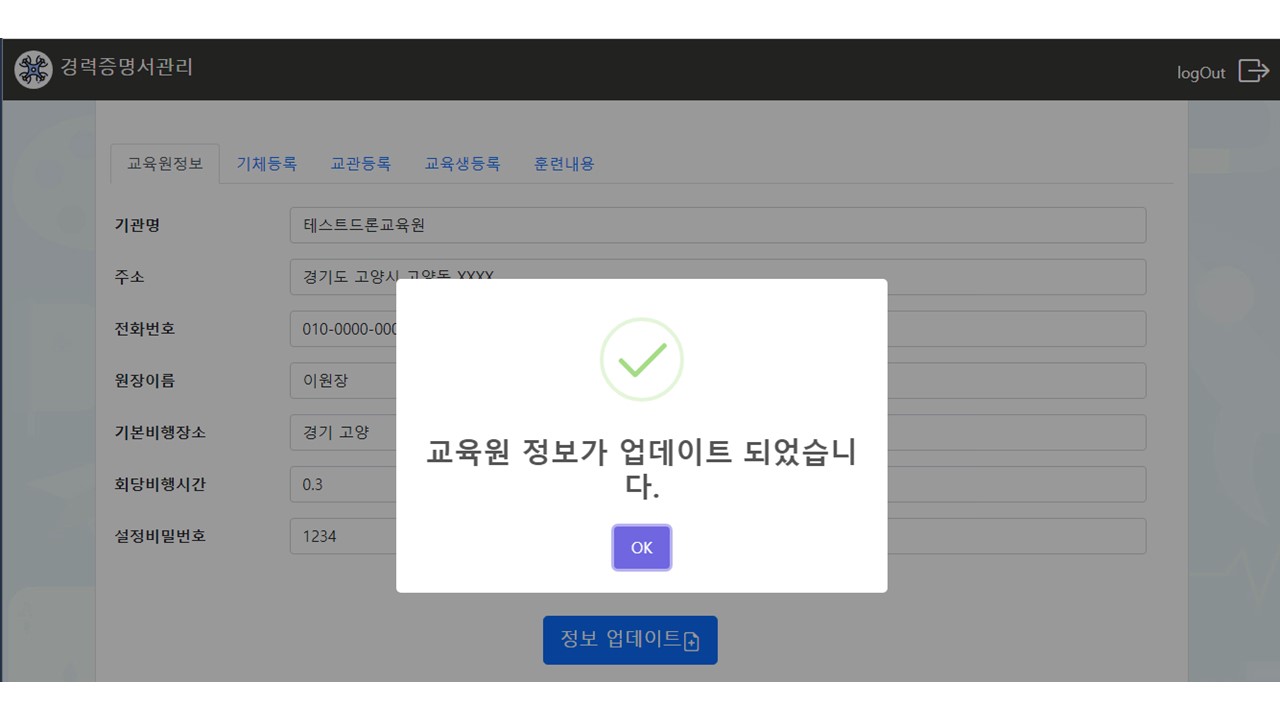1280x720 pixels.
Task: Focus the 기관명 input field
Action: [717, 225]
